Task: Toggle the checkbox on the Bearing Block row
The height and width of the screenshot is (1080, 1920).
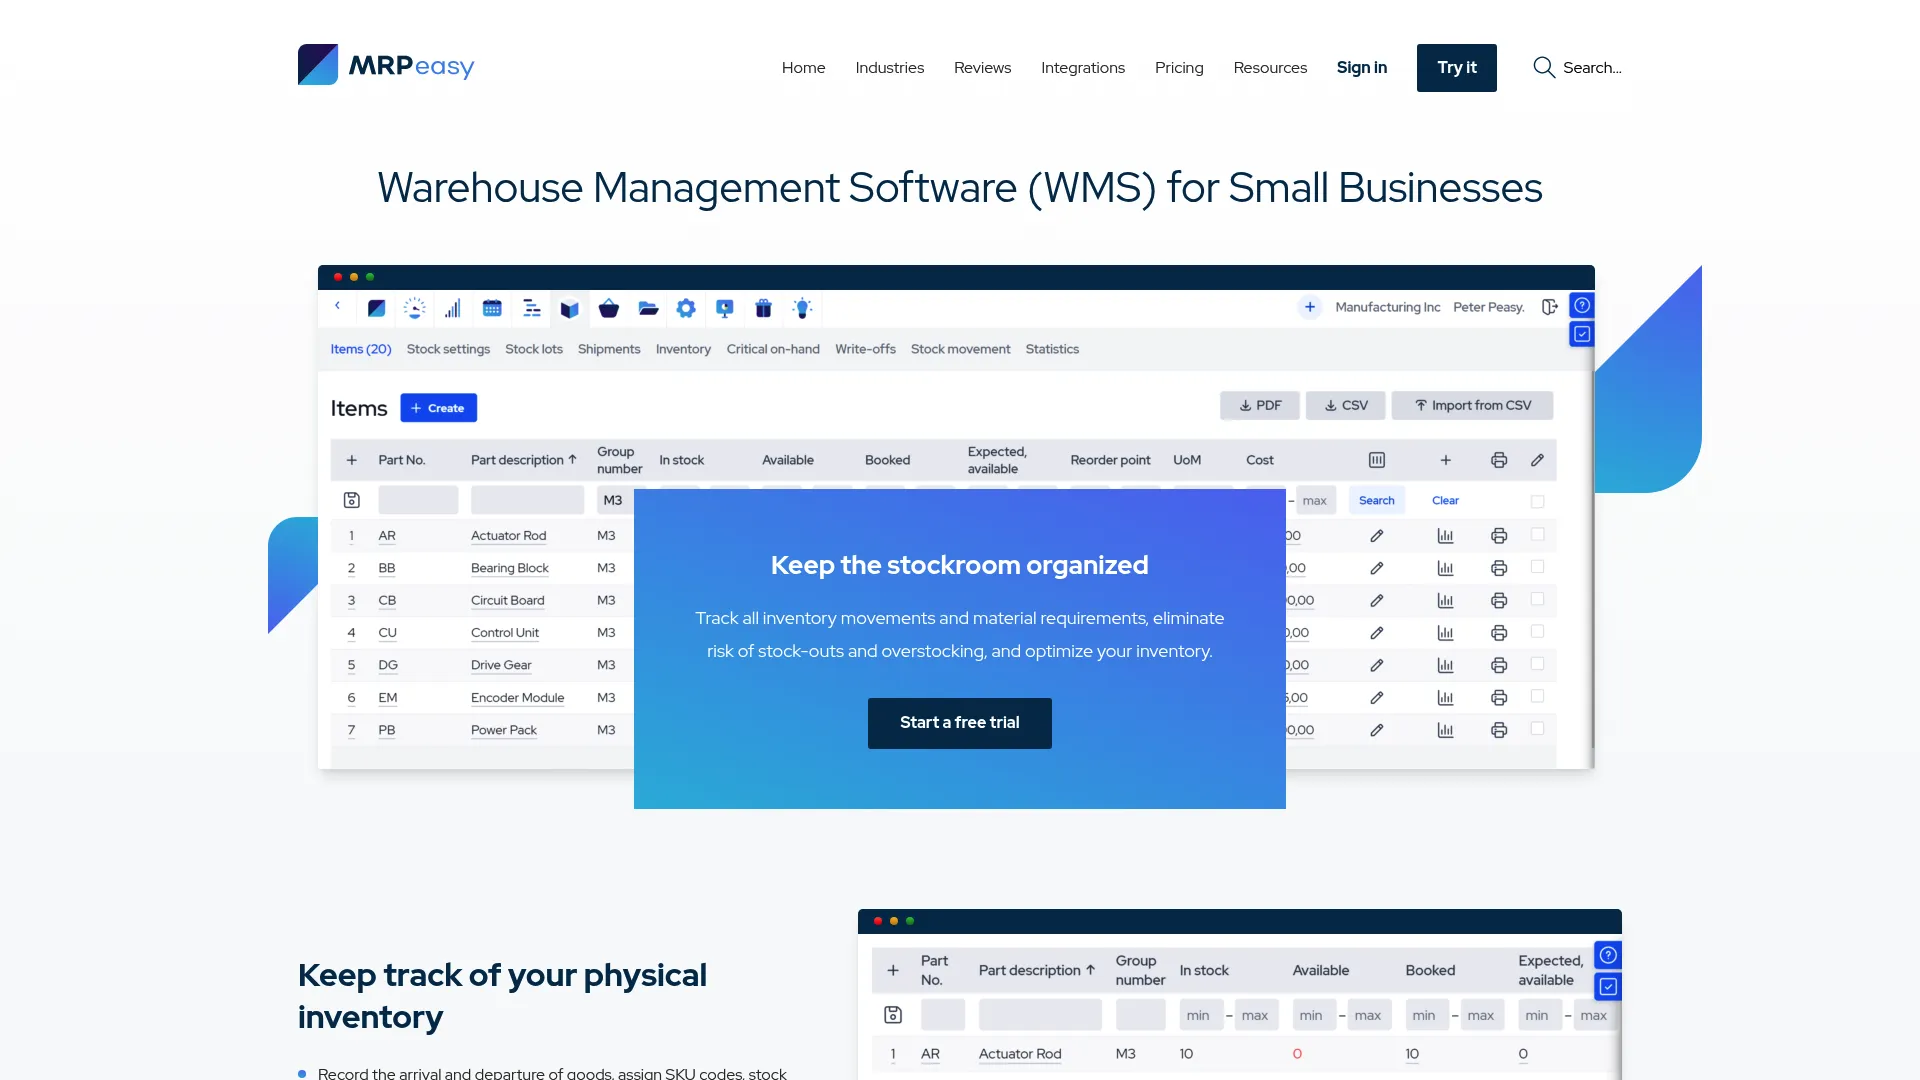Action: pyautogui.click(x=1539, y=568)
